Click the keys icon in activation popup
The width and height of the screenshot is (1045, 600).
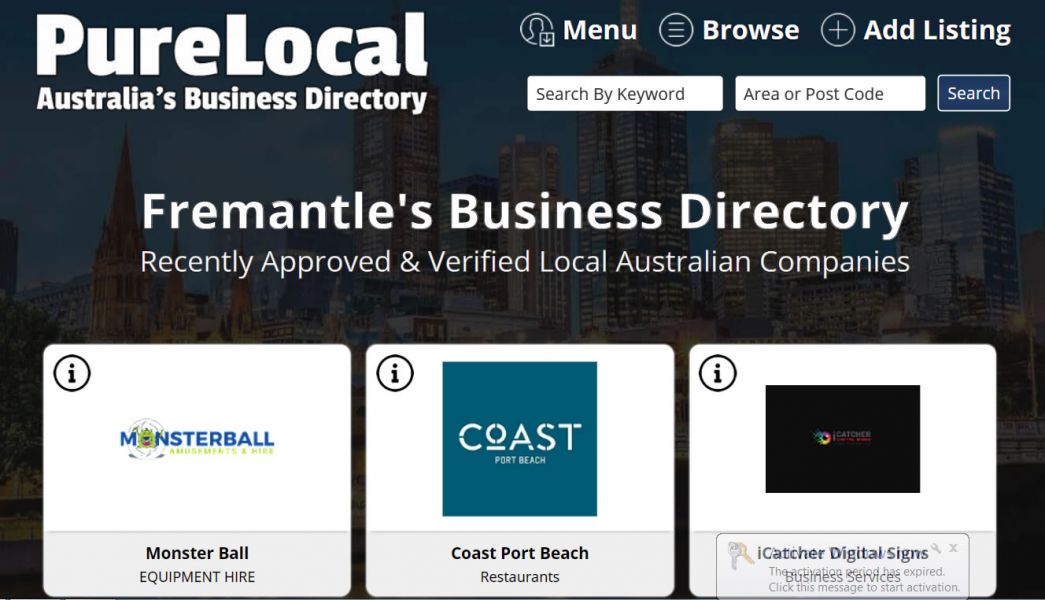pyautogui.click(x=740, y=555)
